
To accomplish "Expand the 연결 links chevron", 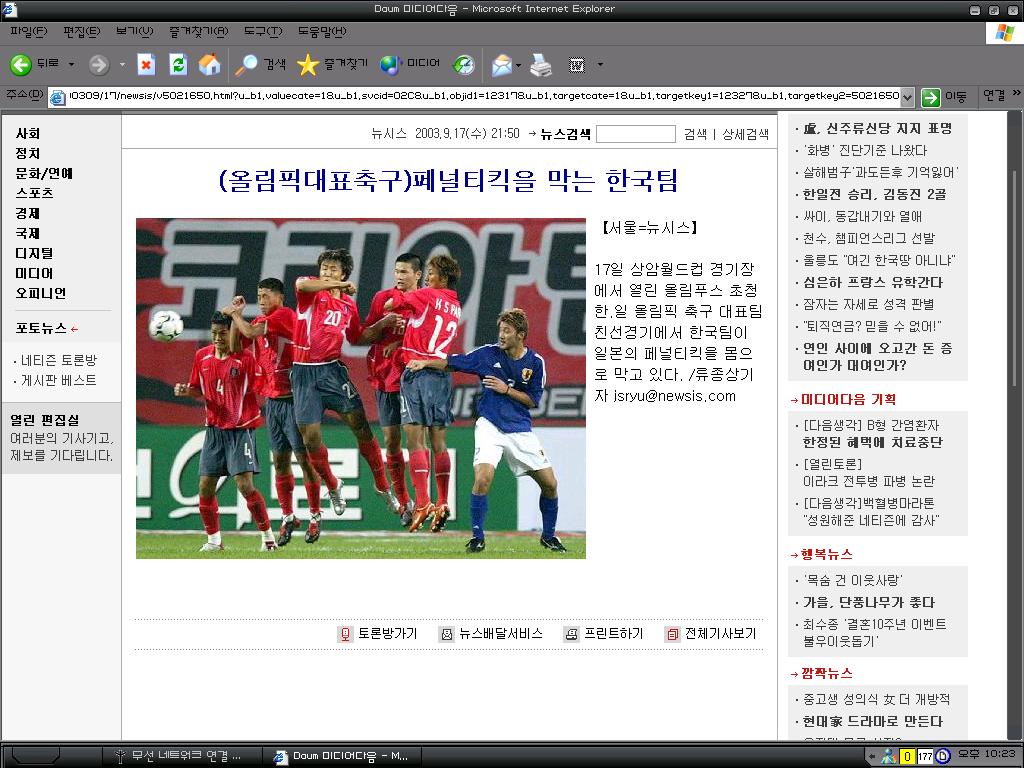I will [1016, 94].
